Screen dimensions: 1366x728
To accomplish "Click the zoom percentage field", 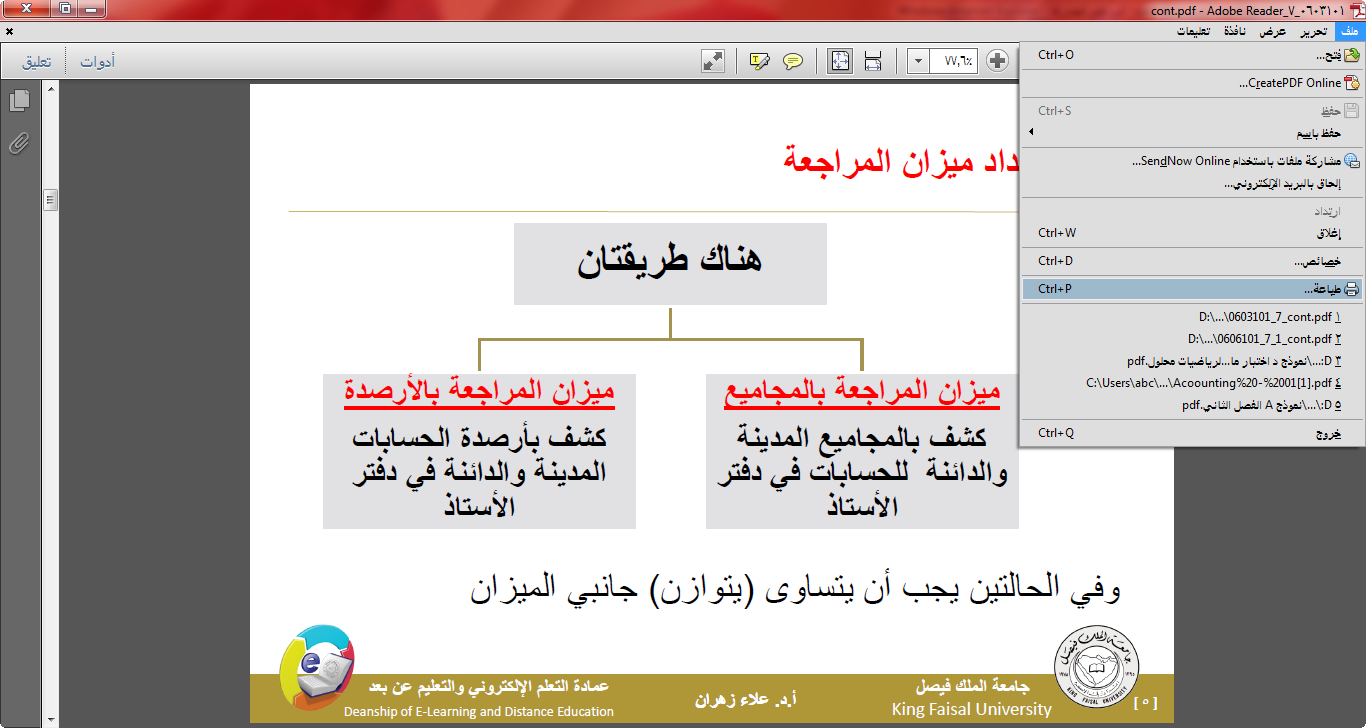I will pos(954,61).
